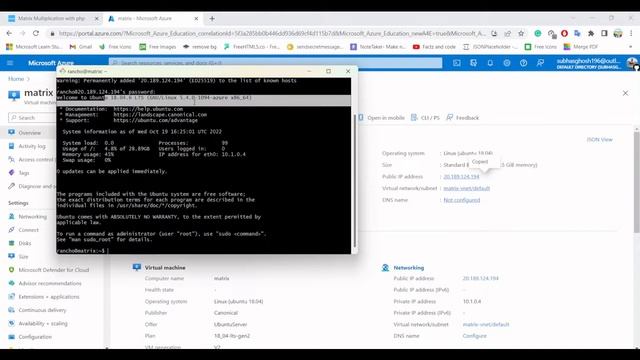The image size is (640, 360).
Task: Open the Azure portal hamburger menu
Action: pos(10,63)
